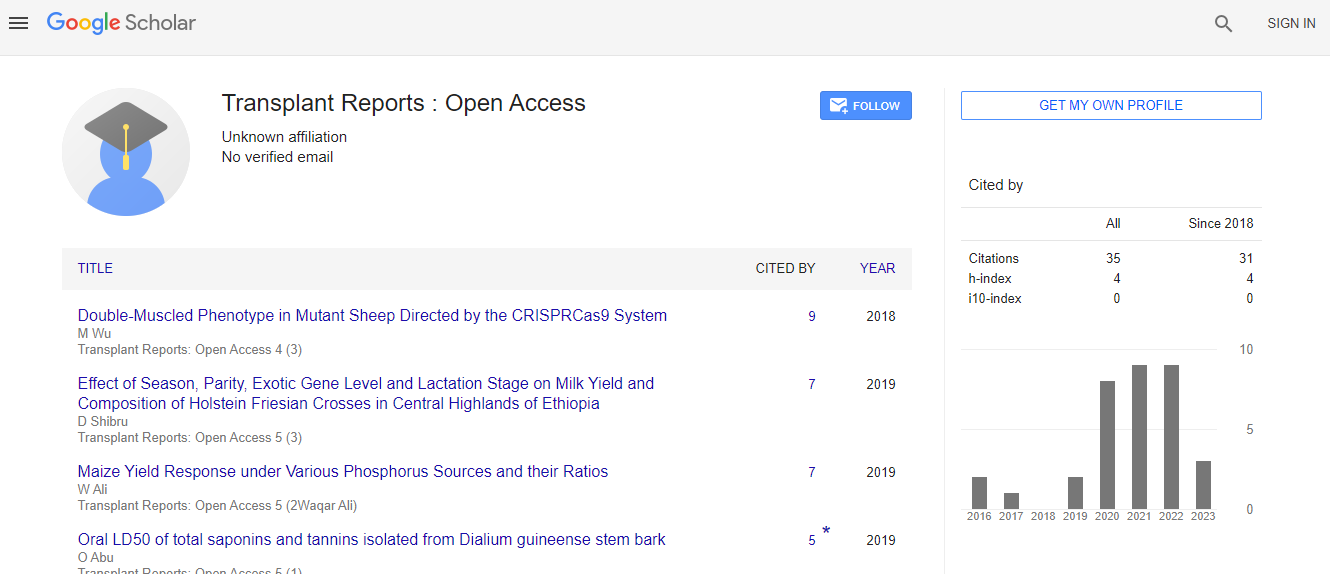This screenshot has width=1330, height=574.
Task: Click the Google Scholar logo
Action: [121, 23]
